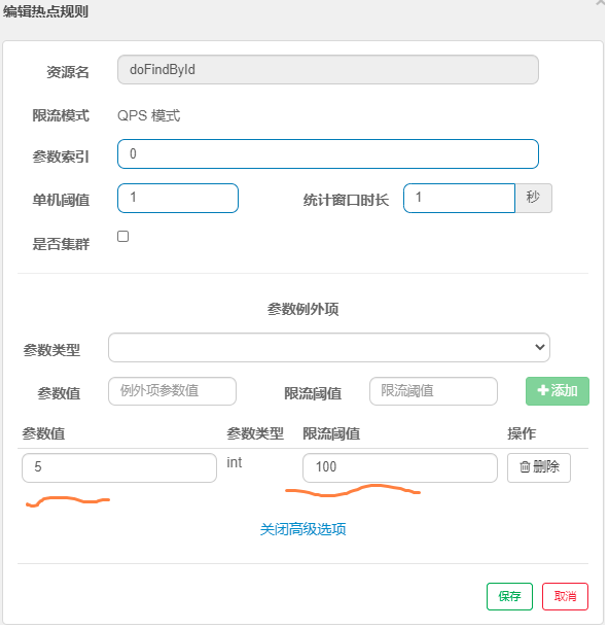
Task: Click the int type cell in the exception row
Action: [234, 463]
